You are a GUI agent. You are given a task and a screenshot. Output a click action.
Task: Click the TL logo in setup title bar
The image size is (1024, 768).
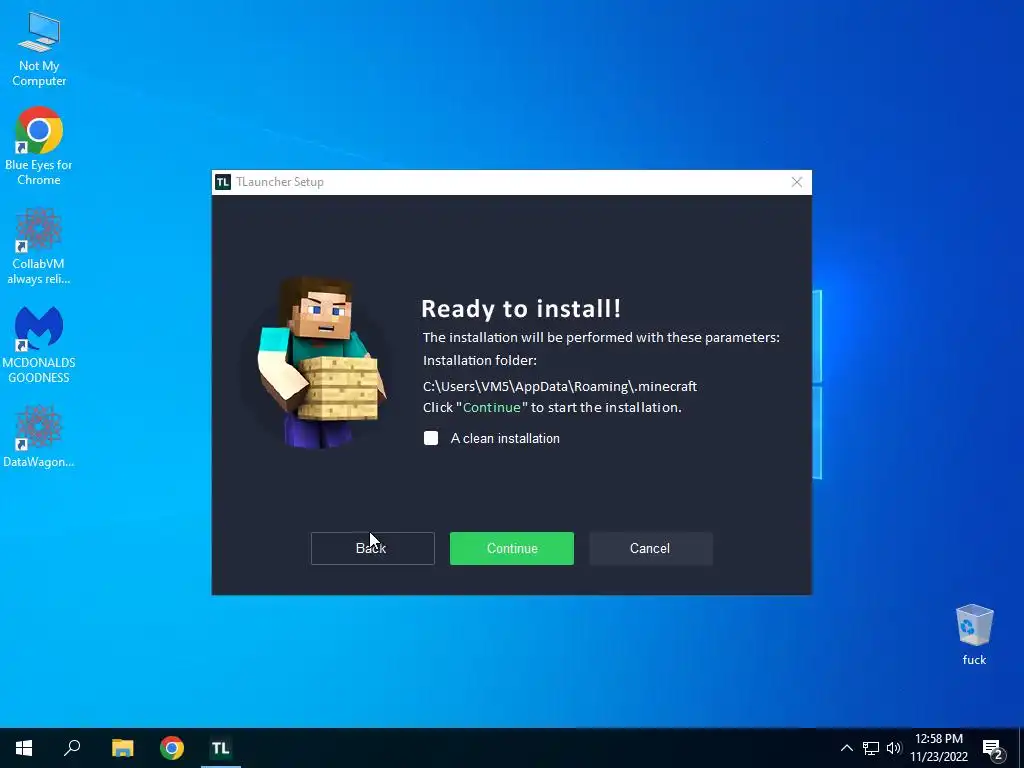point(223,182)
